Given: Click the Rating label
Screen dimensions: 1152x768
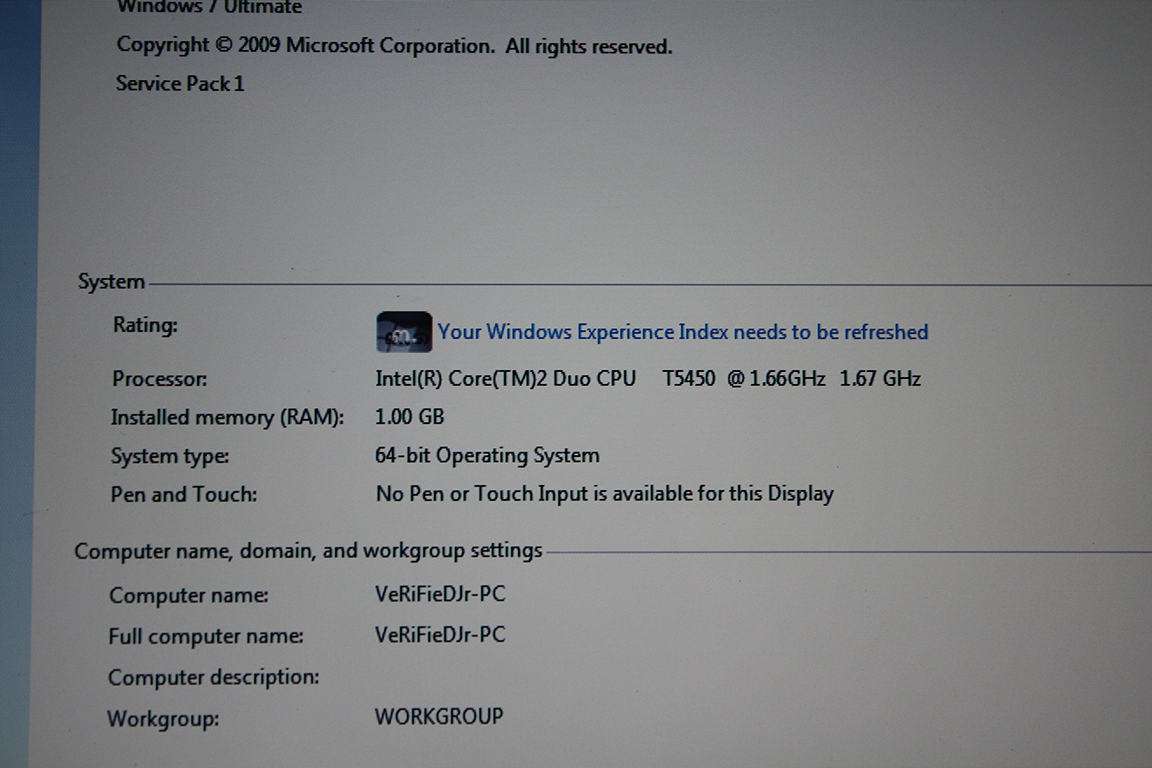Looking at the screenshot, I should [145, 325].
